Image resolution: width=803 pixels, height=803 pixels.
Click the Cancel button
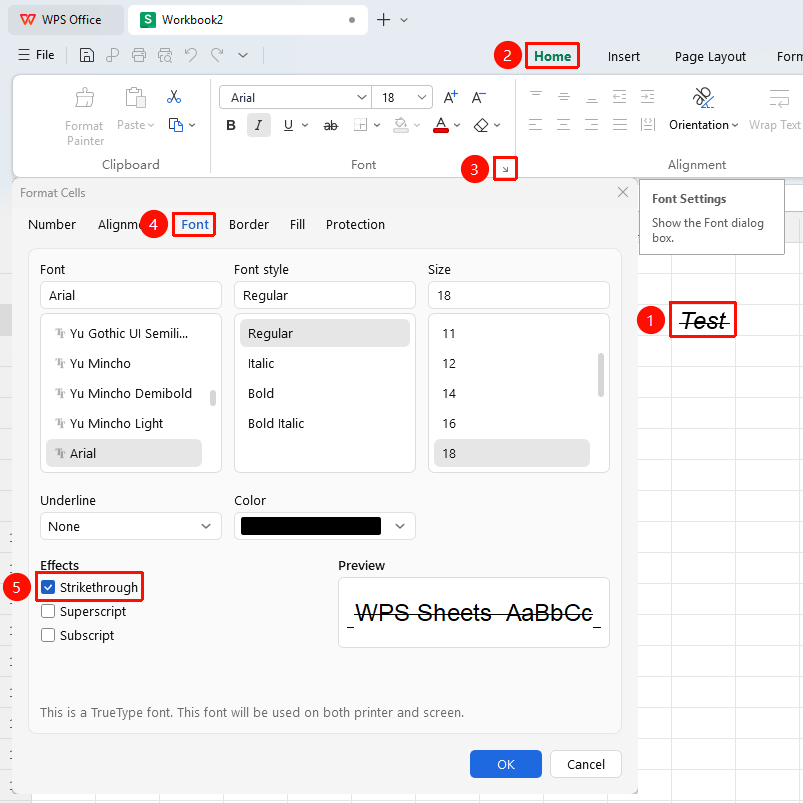pyautogui.click(x=586, y=764)
